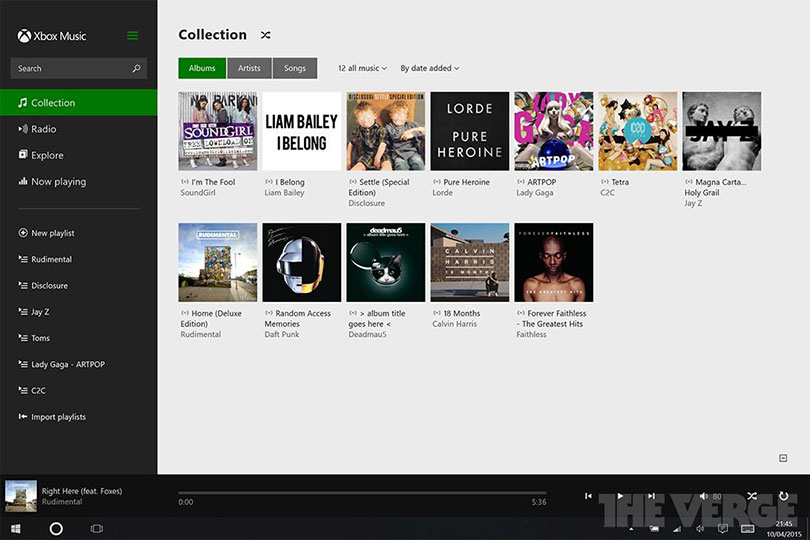Start playback with the play button

[x=620, y=496]
